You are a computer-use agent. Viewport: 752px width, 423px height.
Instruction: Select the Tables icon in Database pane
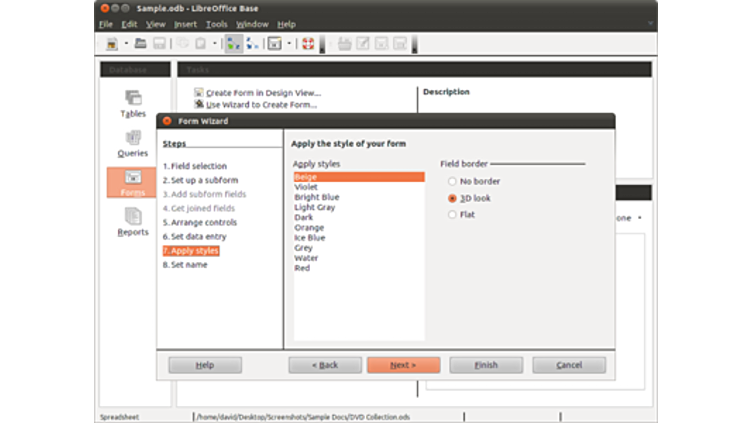[133, 98]
